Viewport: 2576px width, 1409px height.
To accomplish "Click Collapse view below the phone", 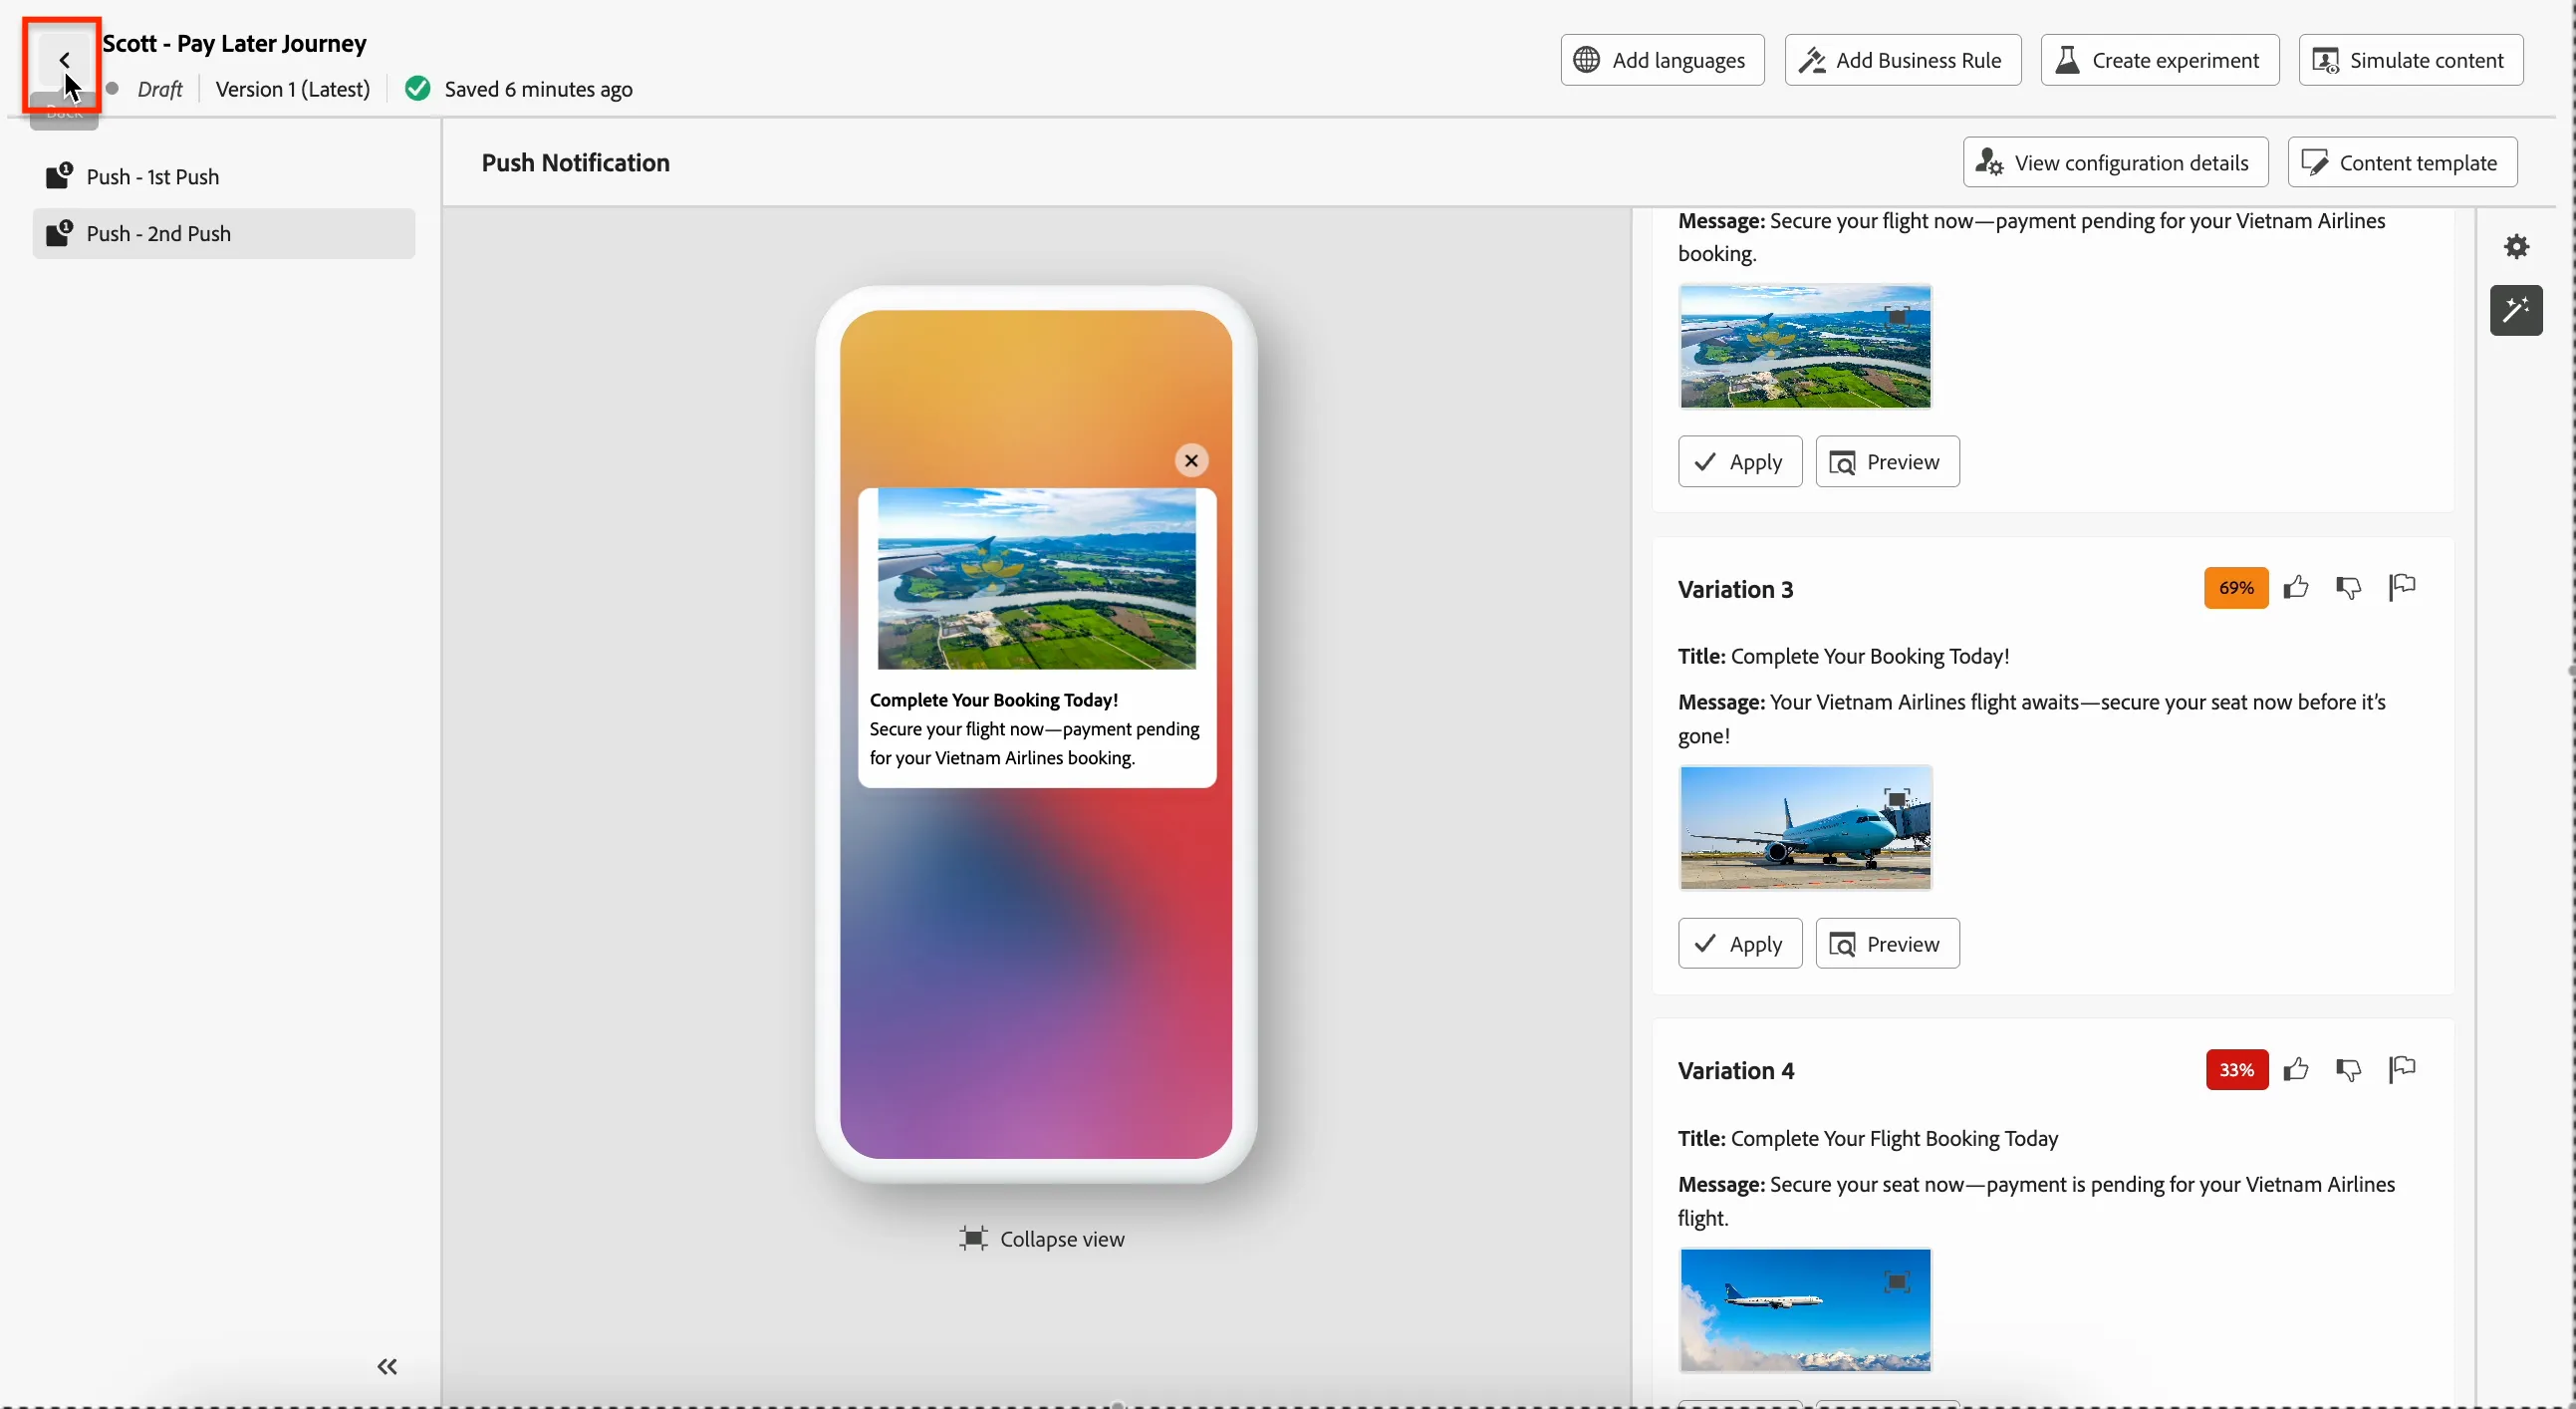I will (x=1041, y=1239).
